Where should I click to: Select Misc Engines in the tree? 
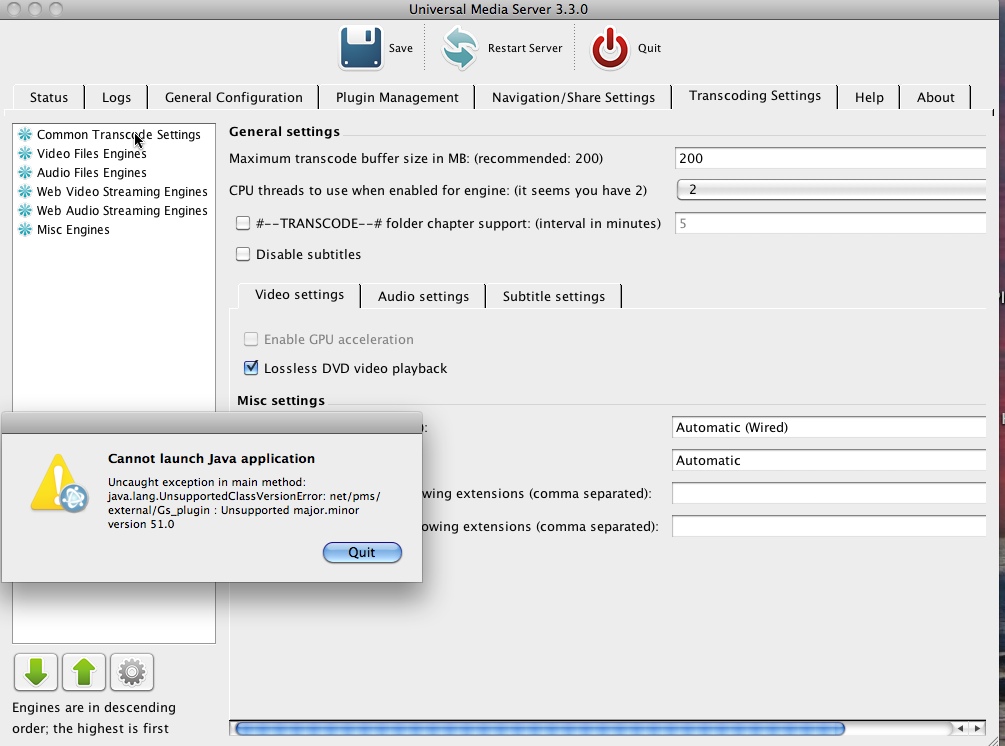[x=73, y=229]
